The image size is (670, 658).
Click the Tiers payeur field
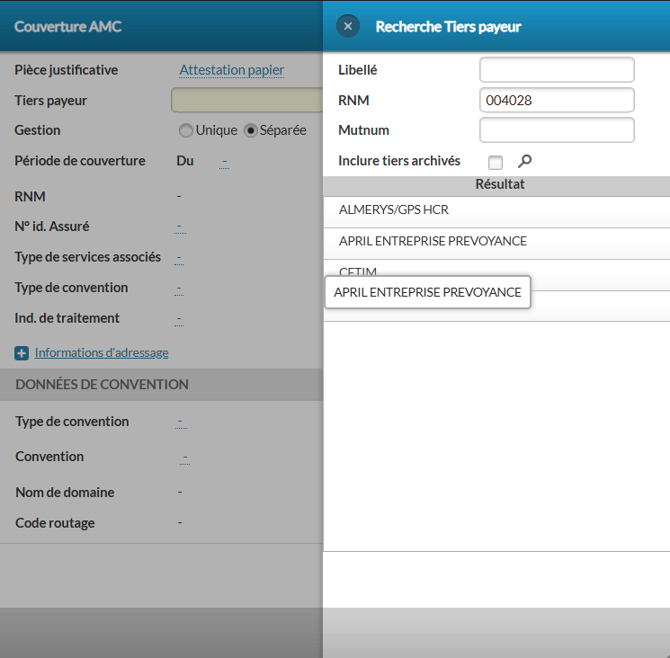click(246, 101)
